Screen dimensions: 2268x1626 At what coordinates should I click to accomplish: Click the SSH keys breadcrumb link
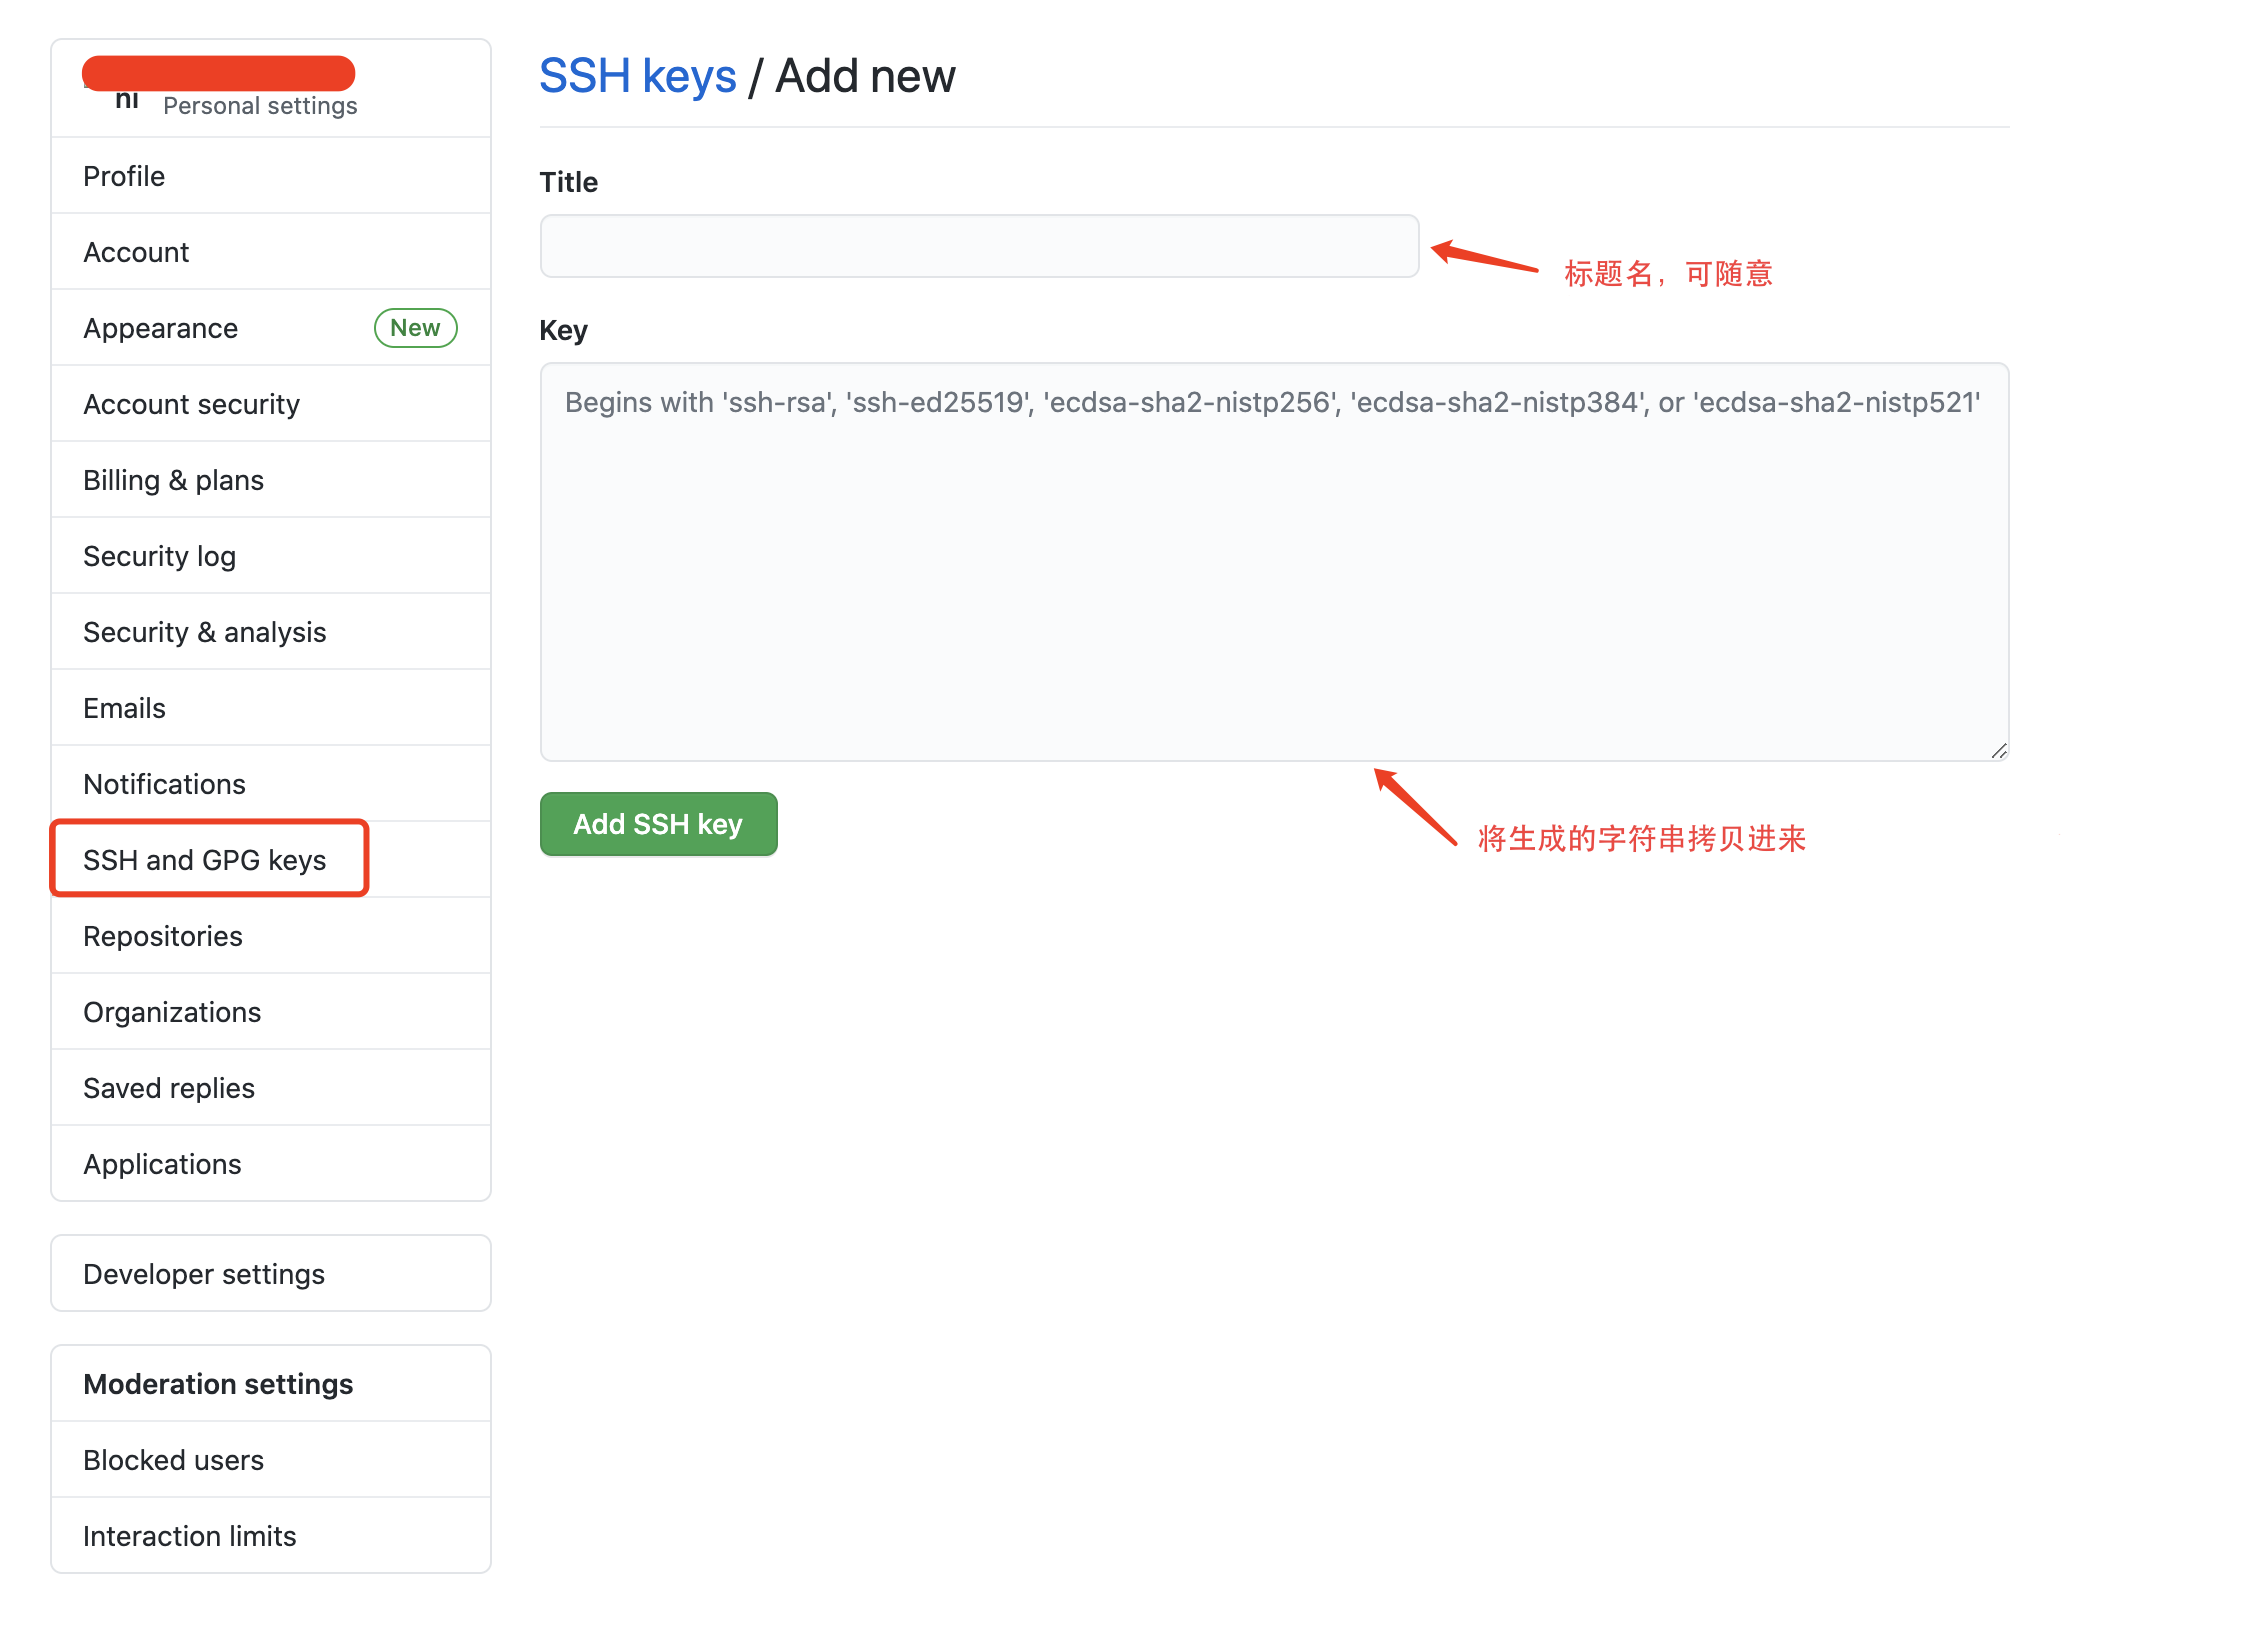coord(637,76)
